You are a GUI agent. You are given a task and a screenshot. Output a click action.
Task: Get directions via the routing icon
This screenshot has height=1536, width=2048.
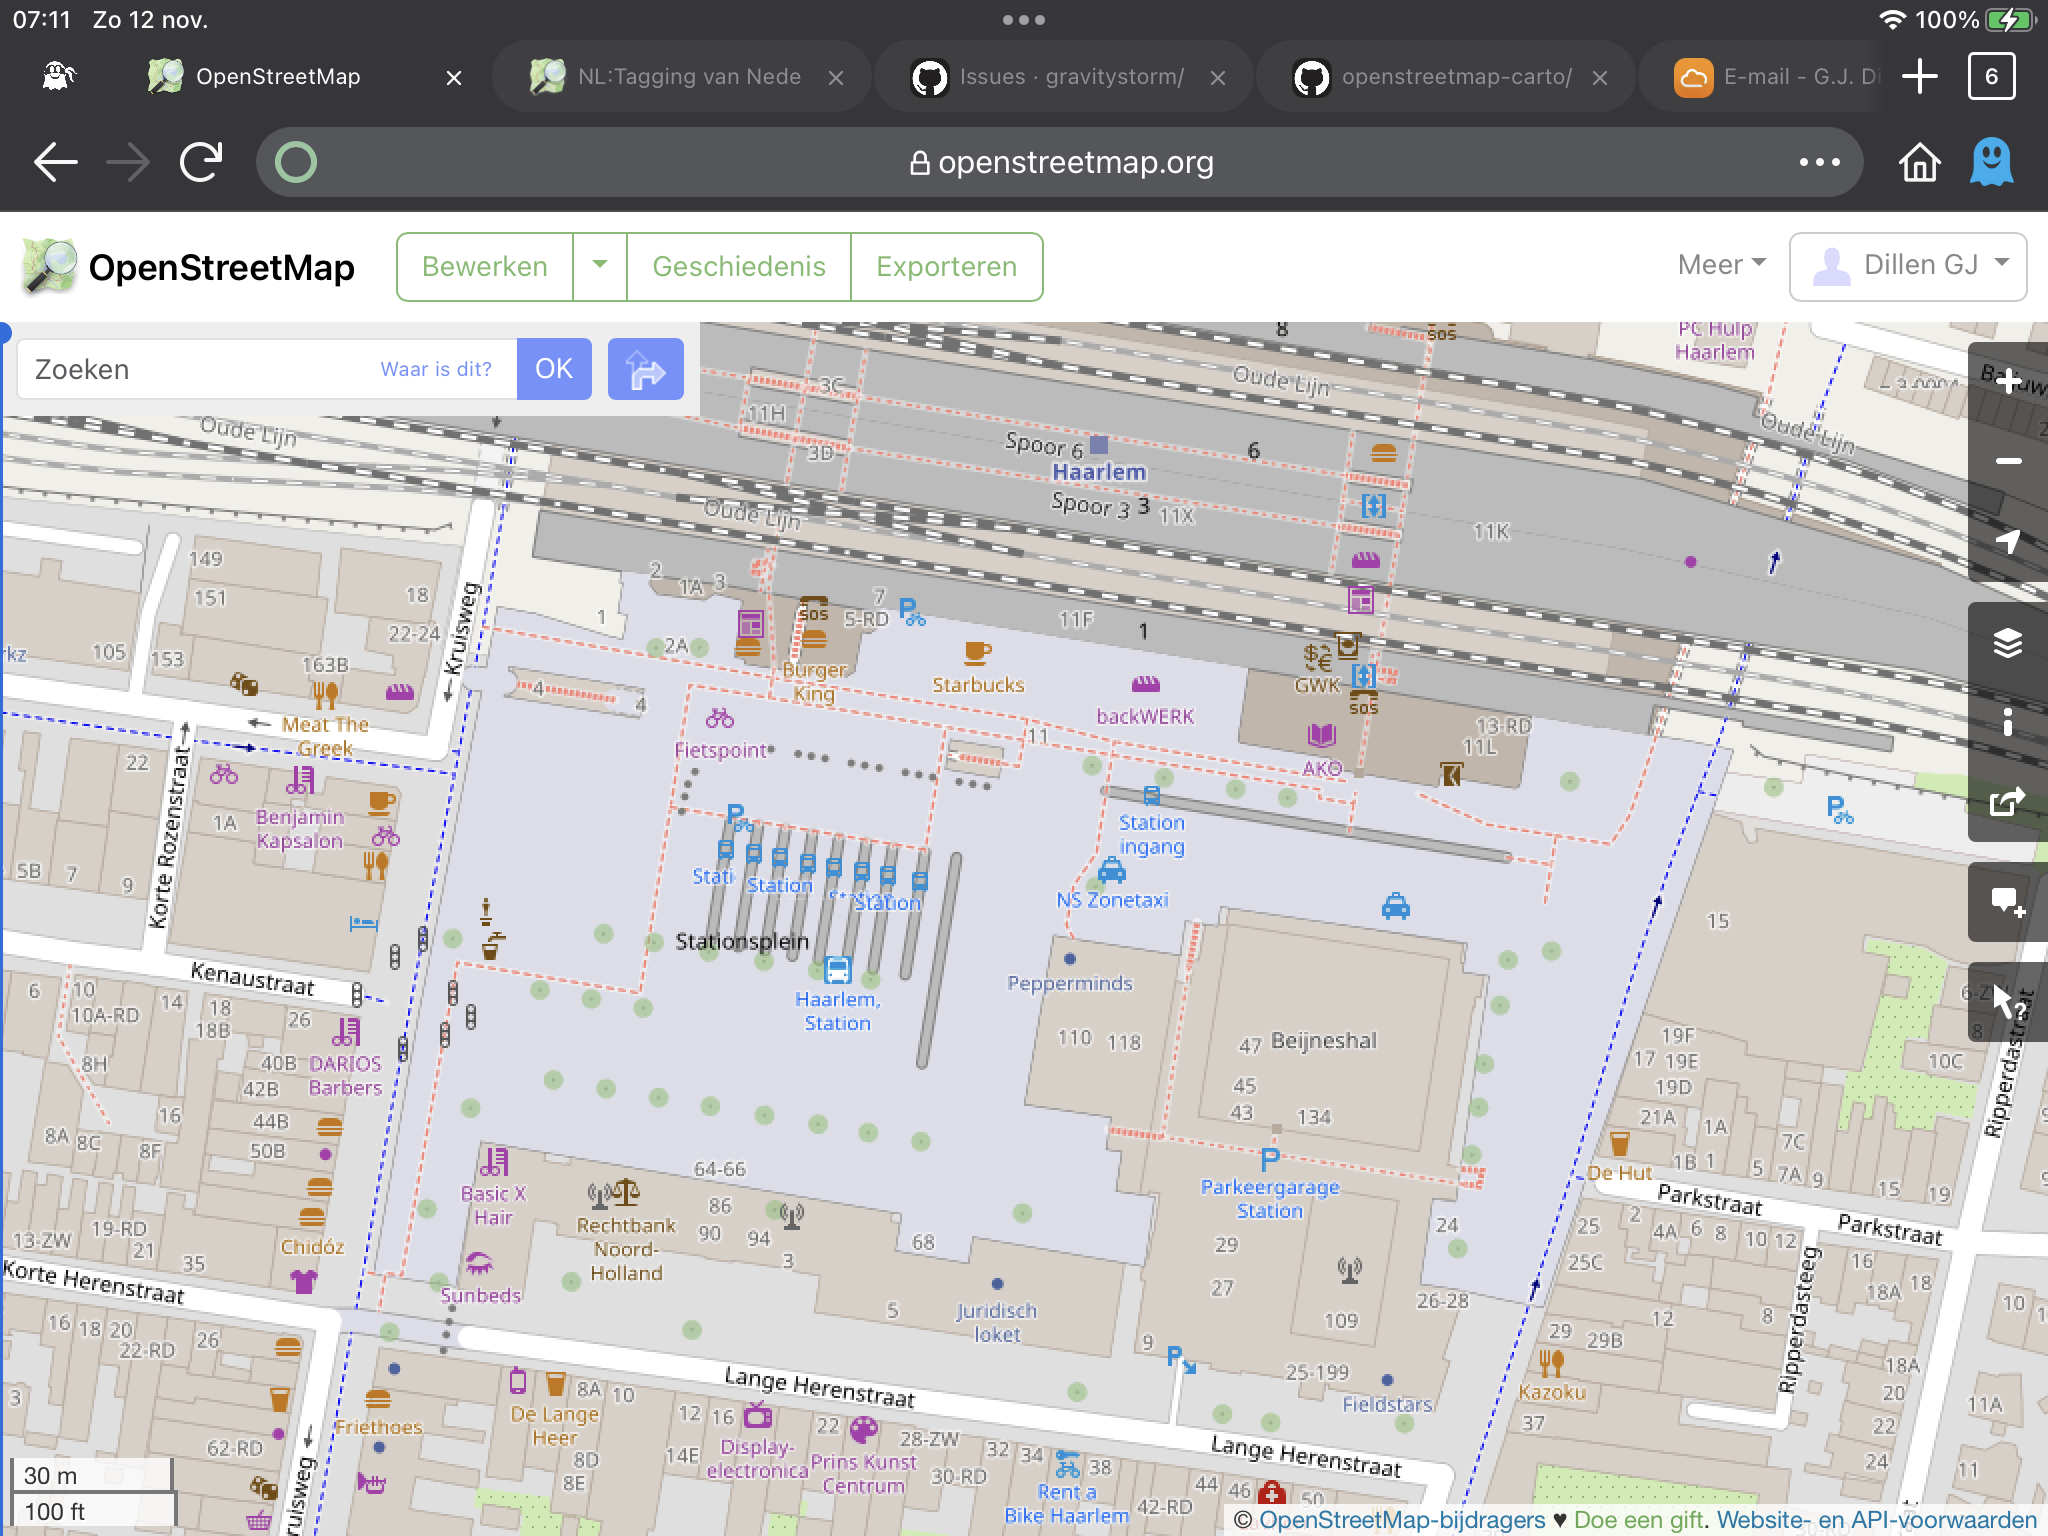coord(645,368)
